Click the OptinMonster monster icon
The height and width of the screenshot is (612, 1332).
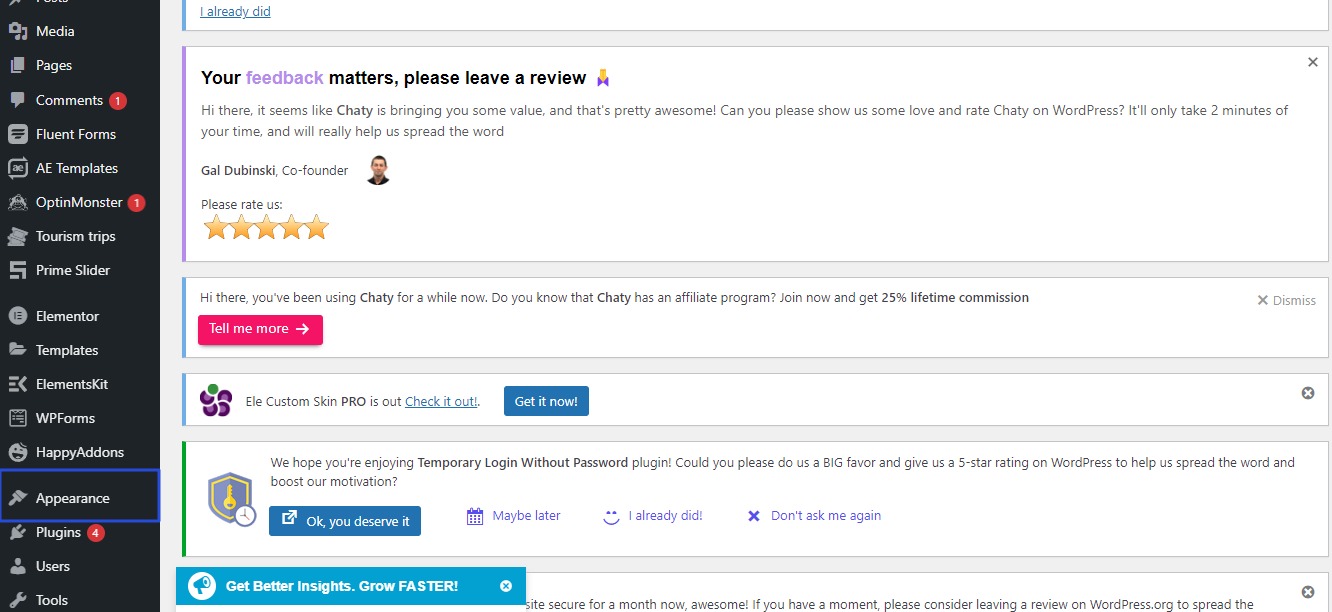point(17,202)
